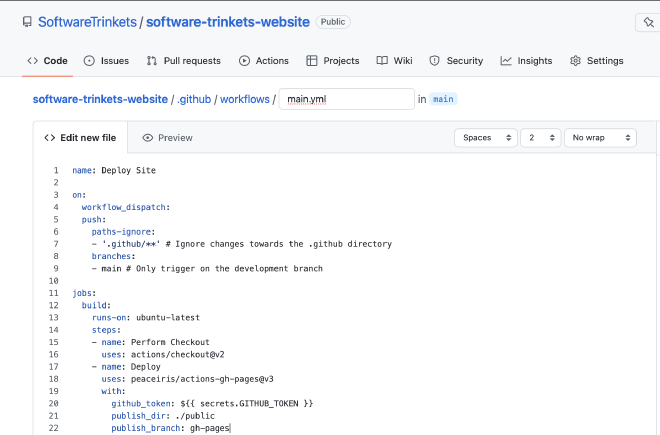Go to the Actions tab
660x435 pixels.
(x=264, y=61)
